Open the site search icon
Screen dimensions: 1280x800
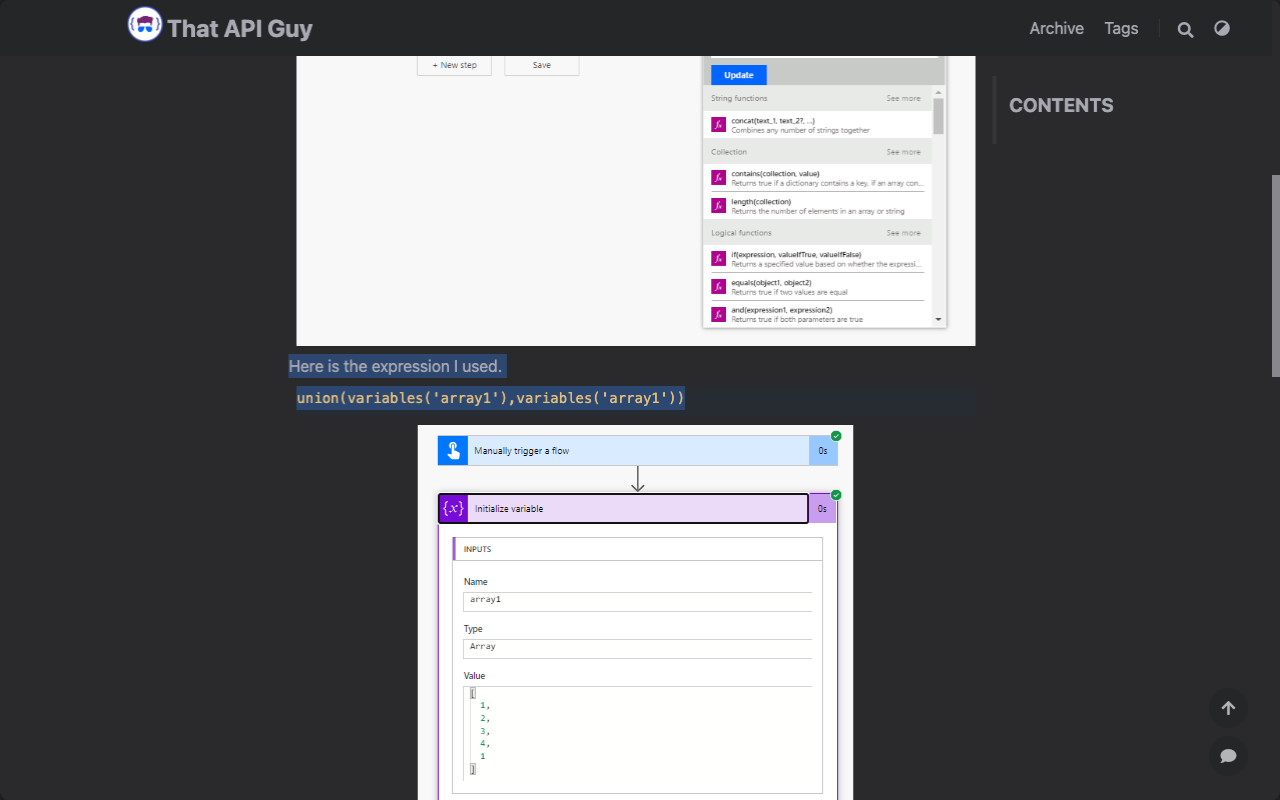[x=1185, y=29]
